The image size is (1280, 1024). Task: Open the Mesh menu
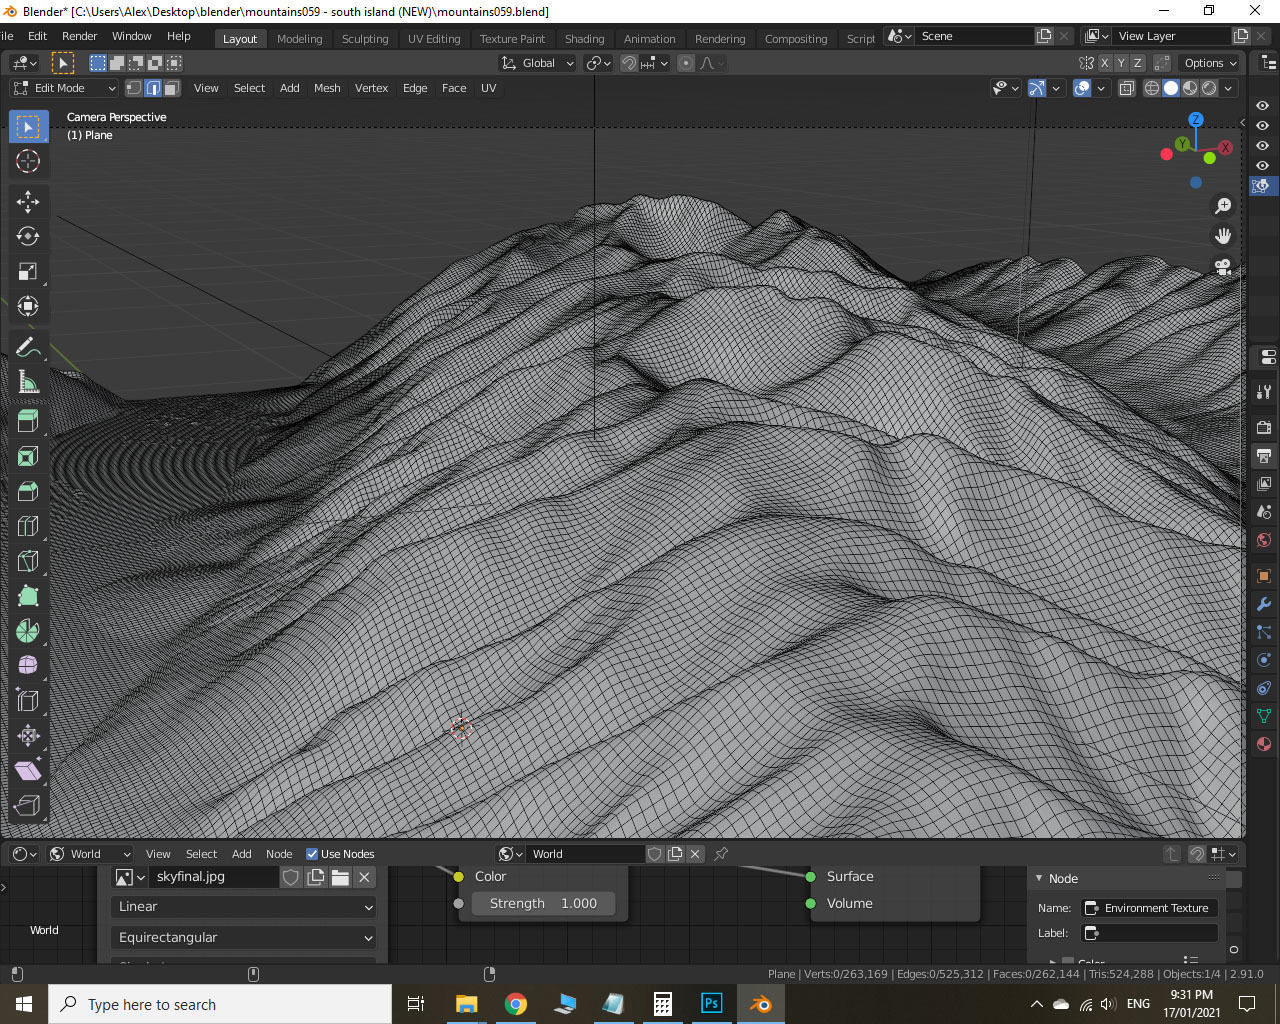327,88
